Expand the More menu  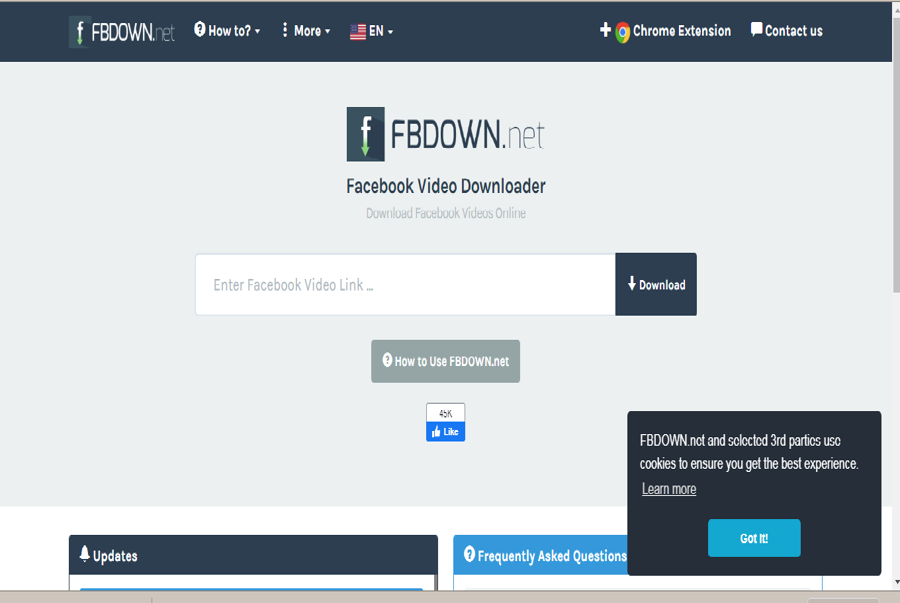click(x=306, y=30)
